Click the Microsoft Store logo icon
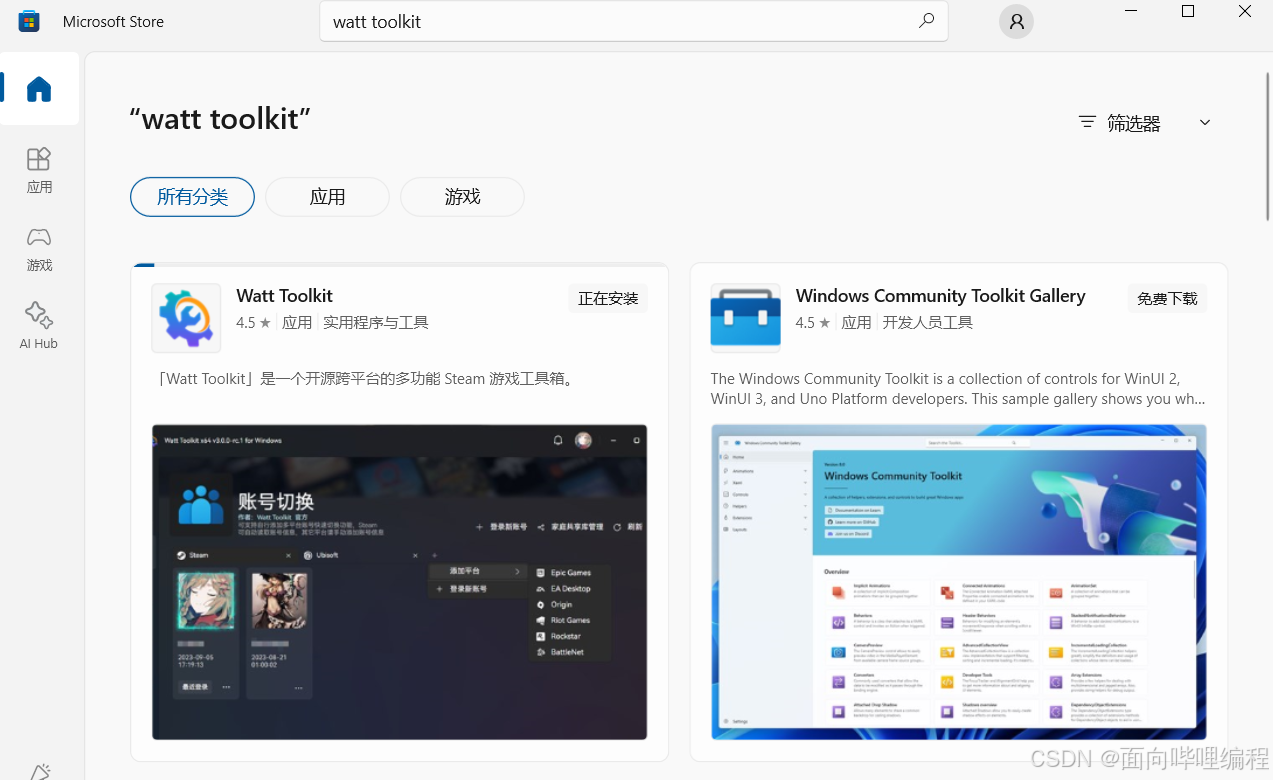1273x780 pixels. pos(29,21)
